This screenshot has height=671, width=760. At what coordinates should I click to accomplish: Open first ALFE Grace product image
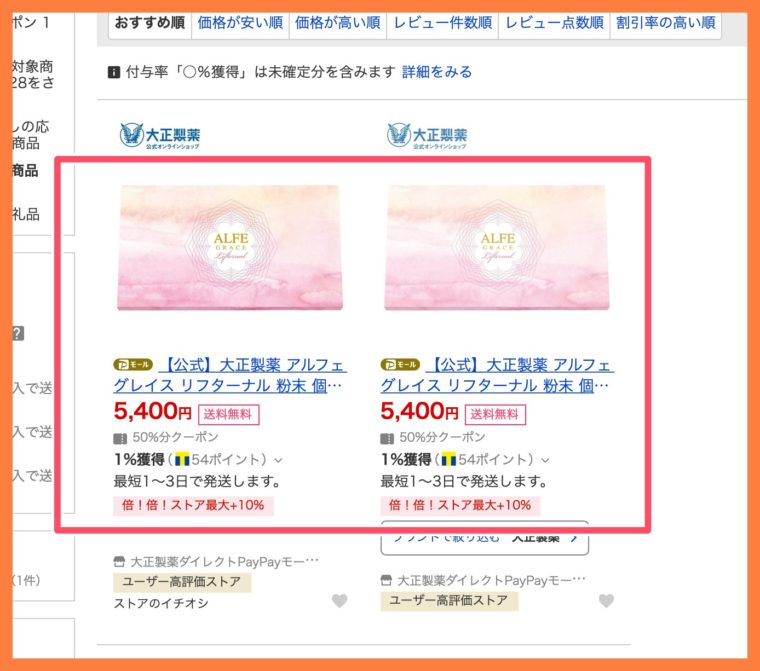pyautogui.click(x=230, y=247)
